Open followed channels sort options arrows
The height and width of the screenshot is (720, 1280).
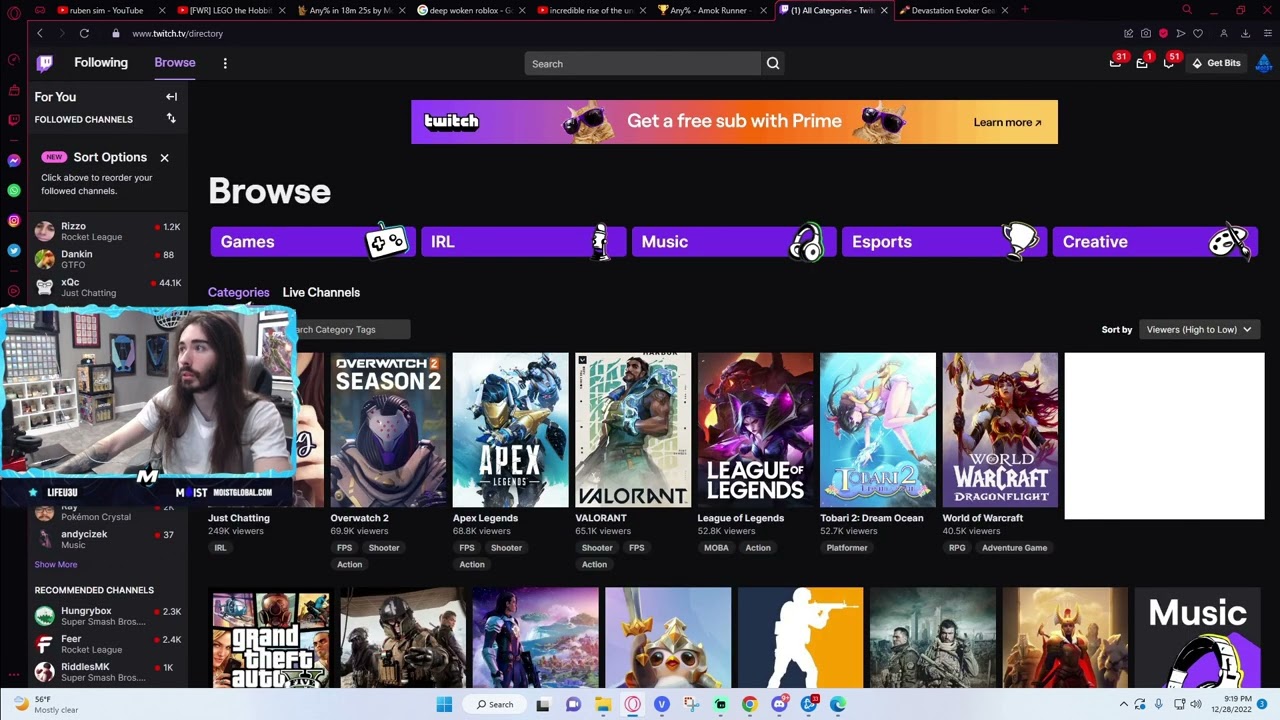coord(171,119)
